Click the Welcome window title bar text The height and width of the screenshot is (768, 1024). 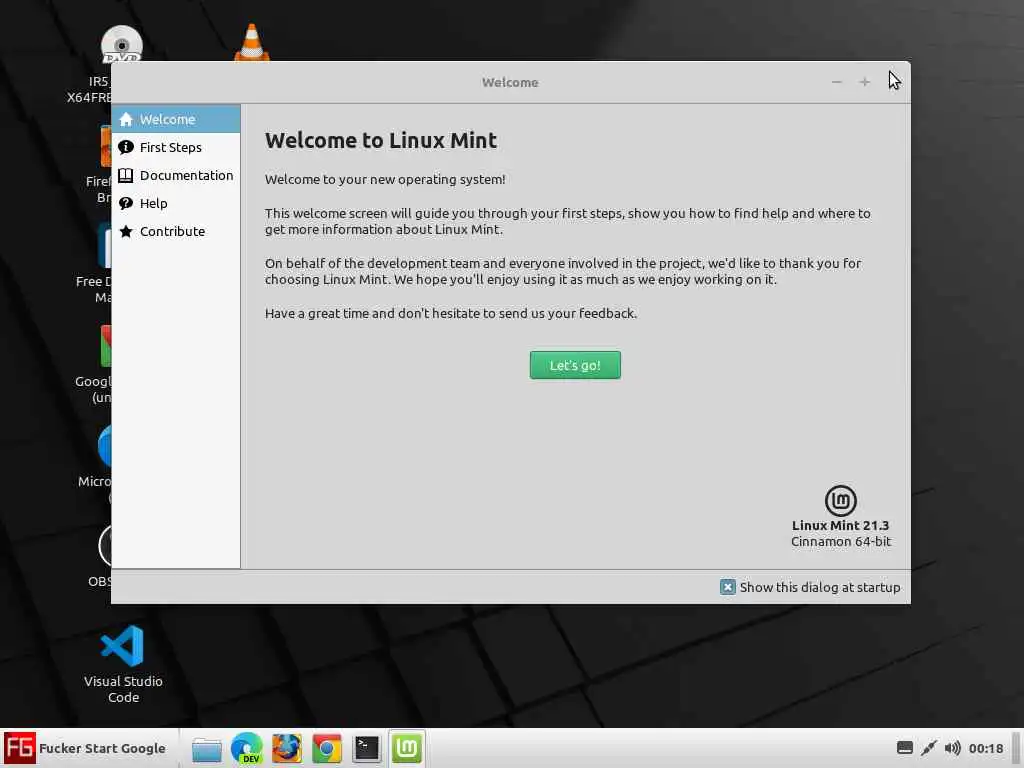tap(510, 82)
